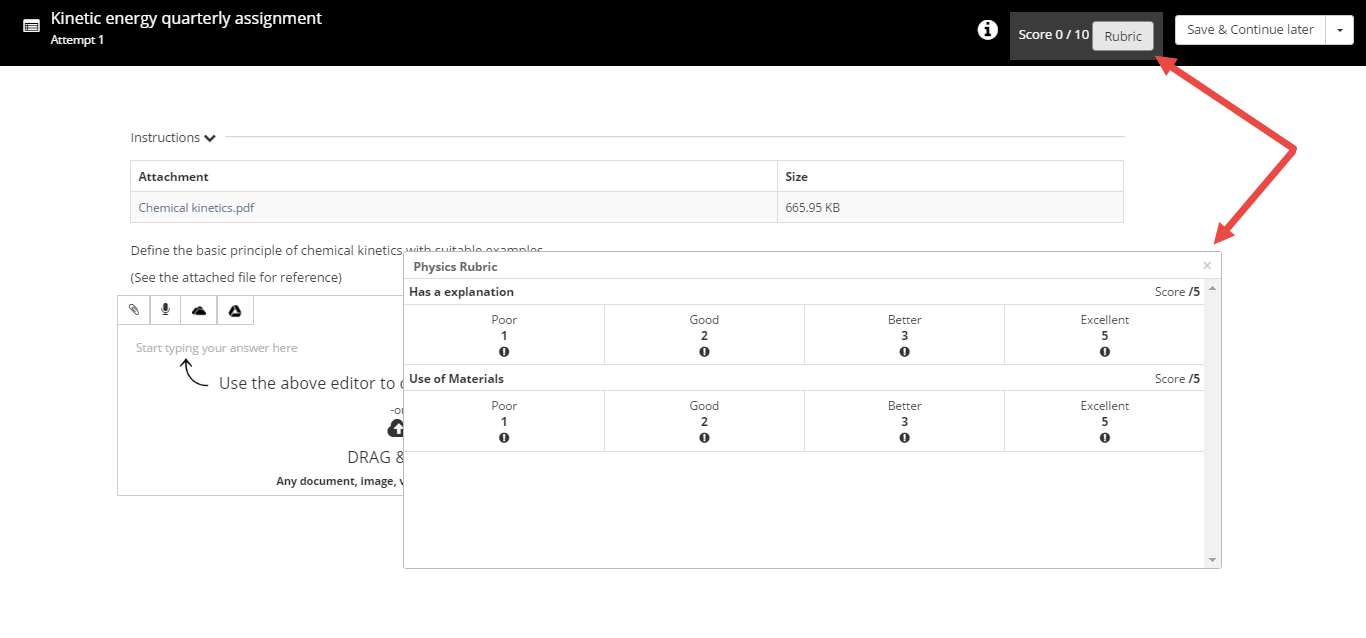The height and width of the screenshot is (638, 1366).
Task: Select the microphone audio recording icon
Action: click(x=166, y=310)
